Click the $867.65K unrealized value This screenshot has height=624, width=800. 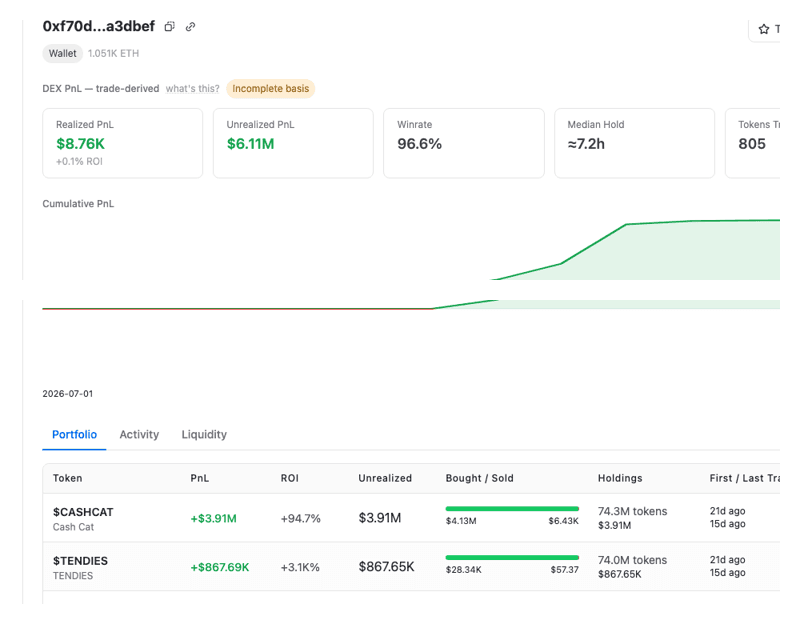[x=386, y=567]
